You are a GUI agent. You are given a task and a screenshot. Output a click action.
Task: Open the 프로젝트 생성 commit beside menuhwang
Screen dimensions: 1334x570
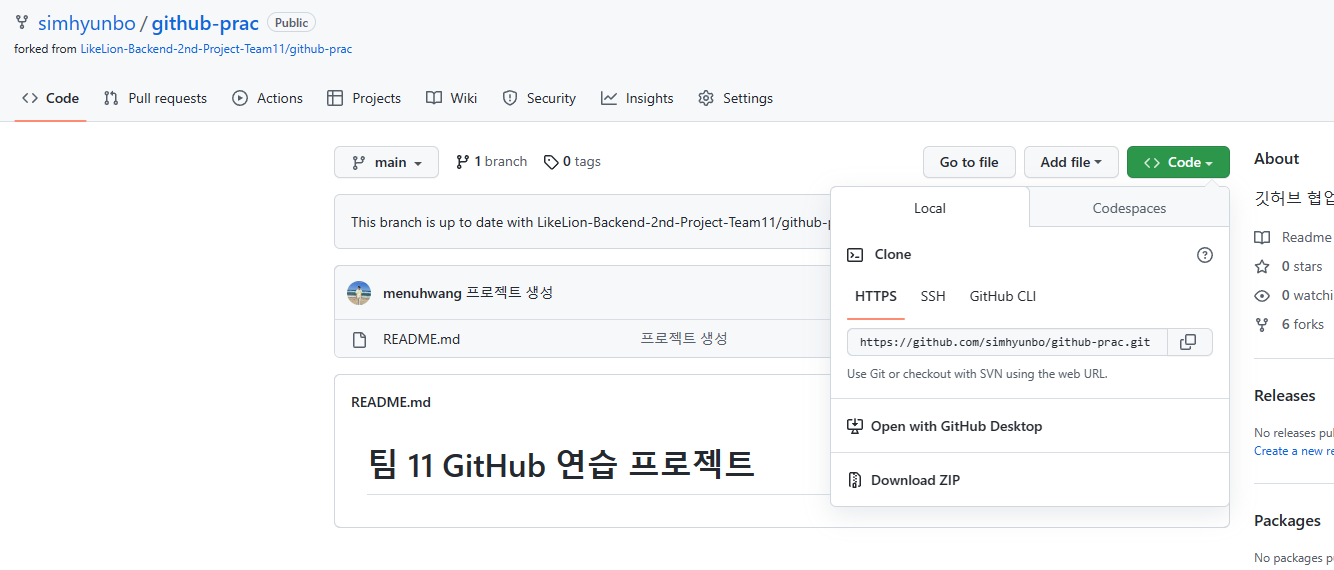point(510,293)
